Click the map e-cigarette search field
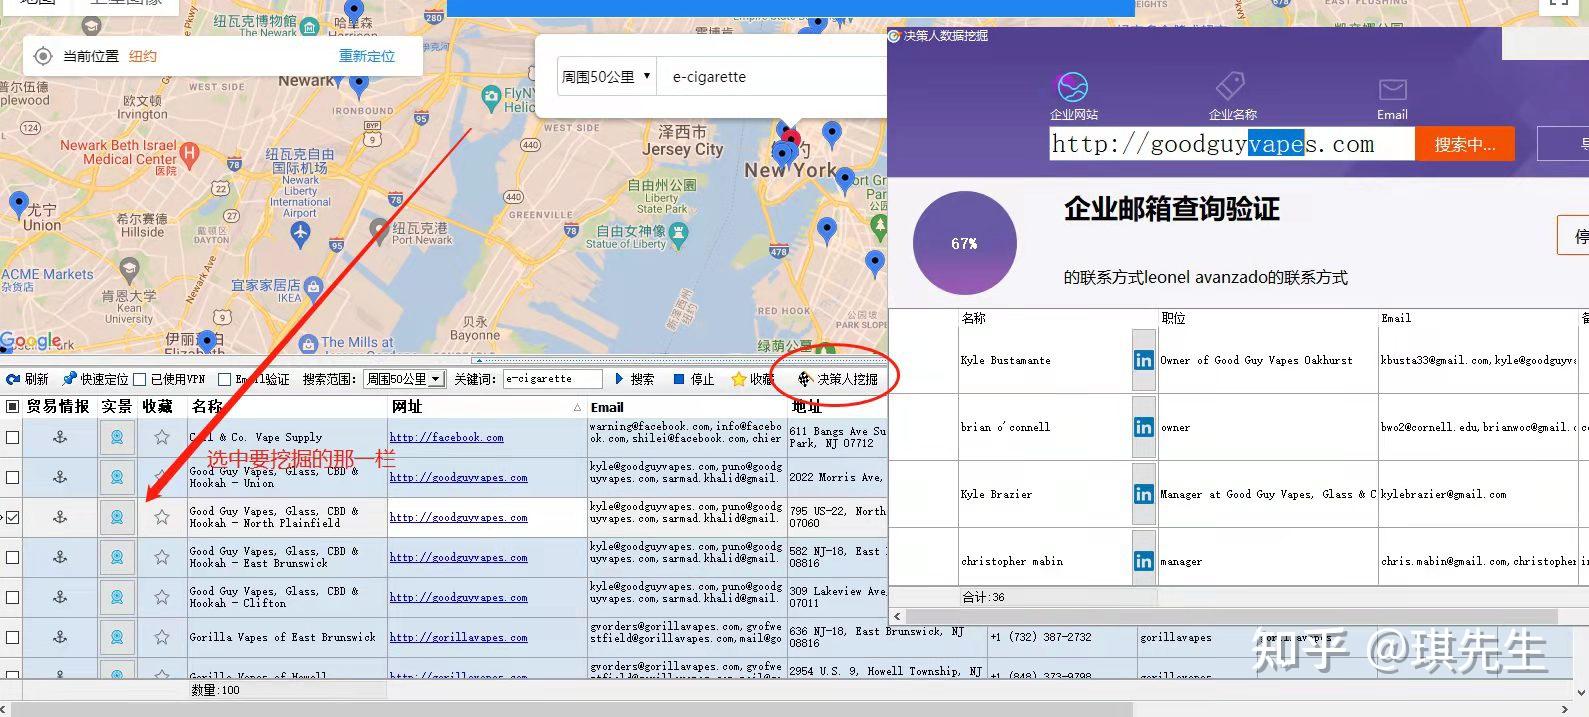1589x717 pixels. click(x=770, y=76)
